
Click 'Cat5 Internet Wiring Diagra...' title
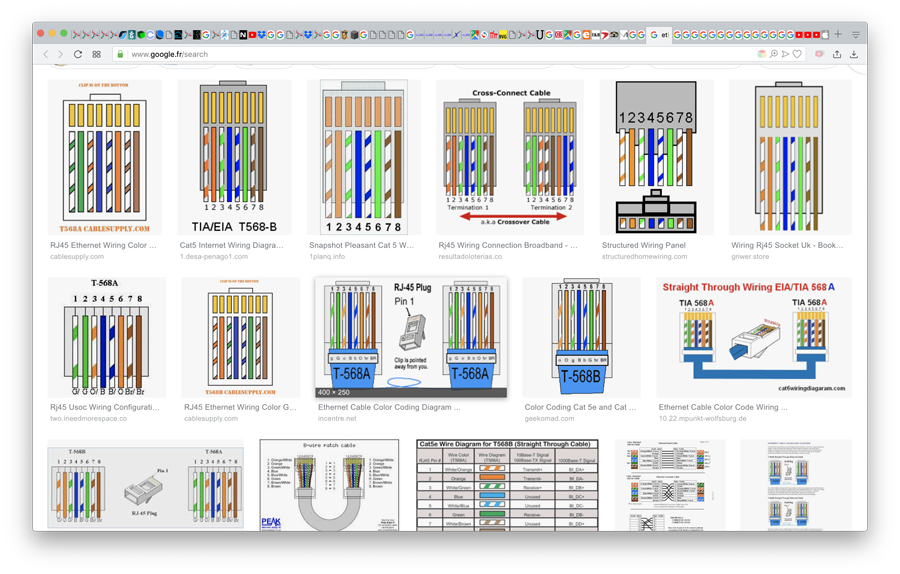pos(231,245)
